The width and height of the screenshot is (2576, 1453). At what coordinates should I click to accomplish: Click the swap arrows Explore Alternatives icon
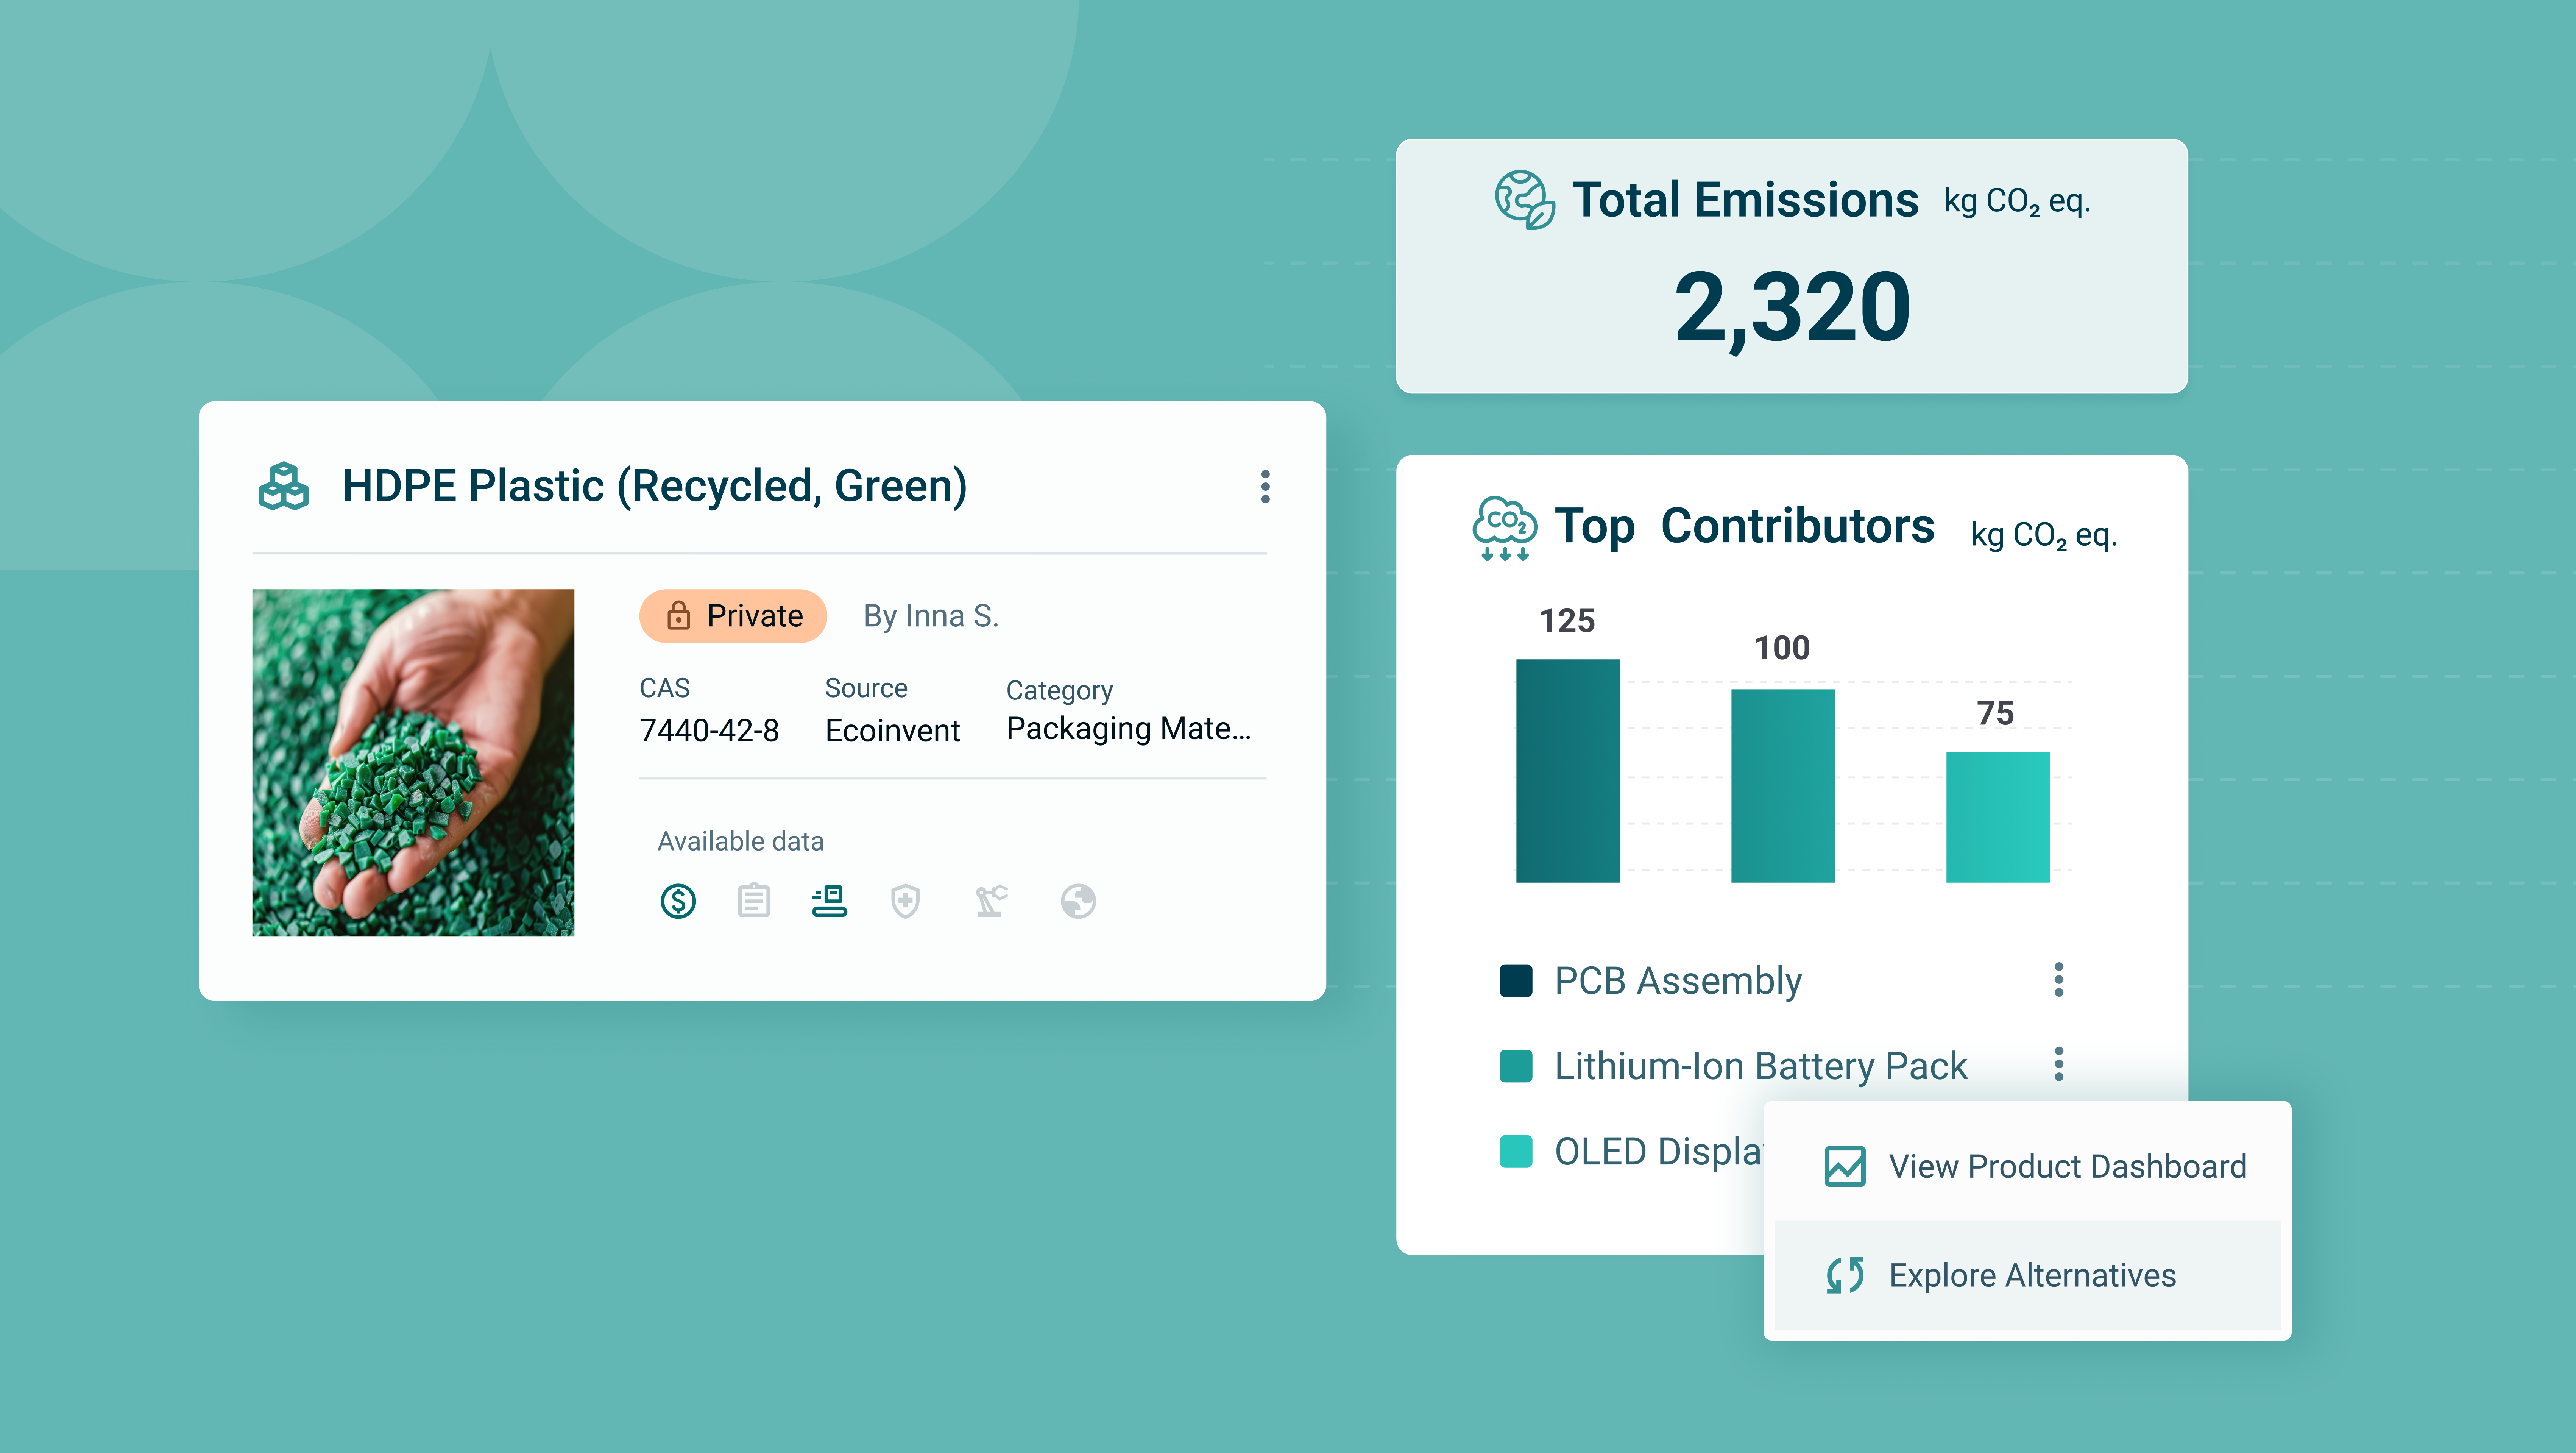pos(1845,1275)
